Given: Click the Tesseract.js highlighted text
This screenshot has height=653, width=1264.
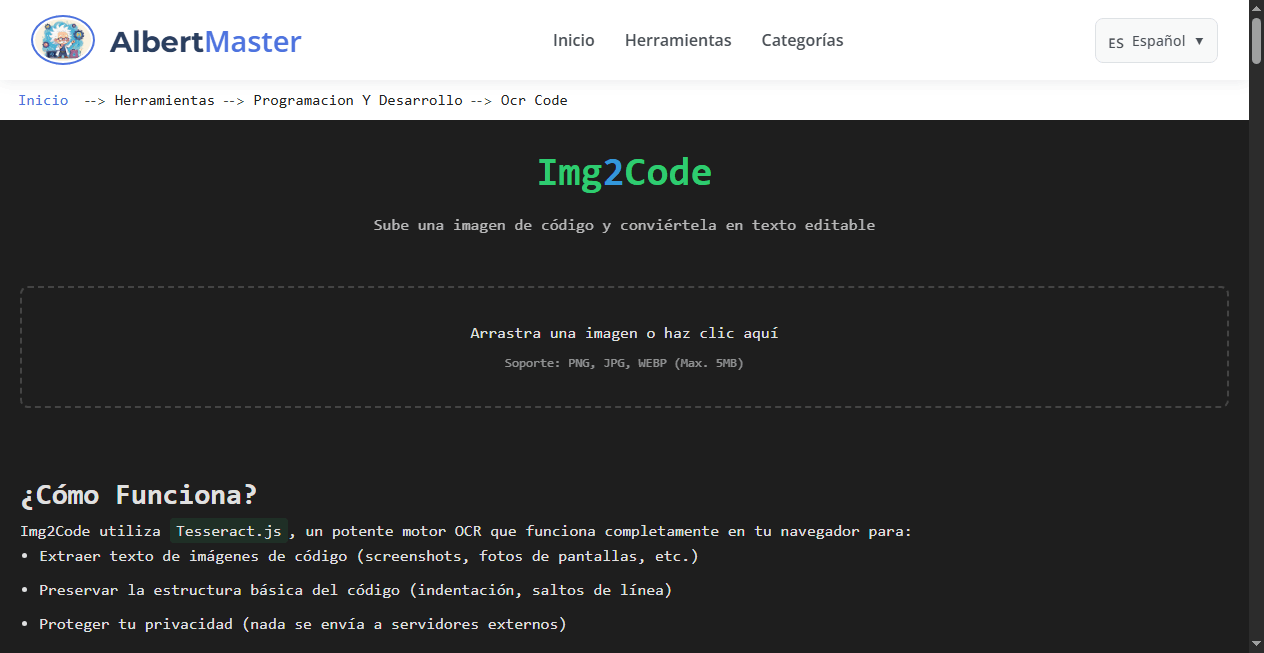Looking at the screenshot, I should (228, 531).
